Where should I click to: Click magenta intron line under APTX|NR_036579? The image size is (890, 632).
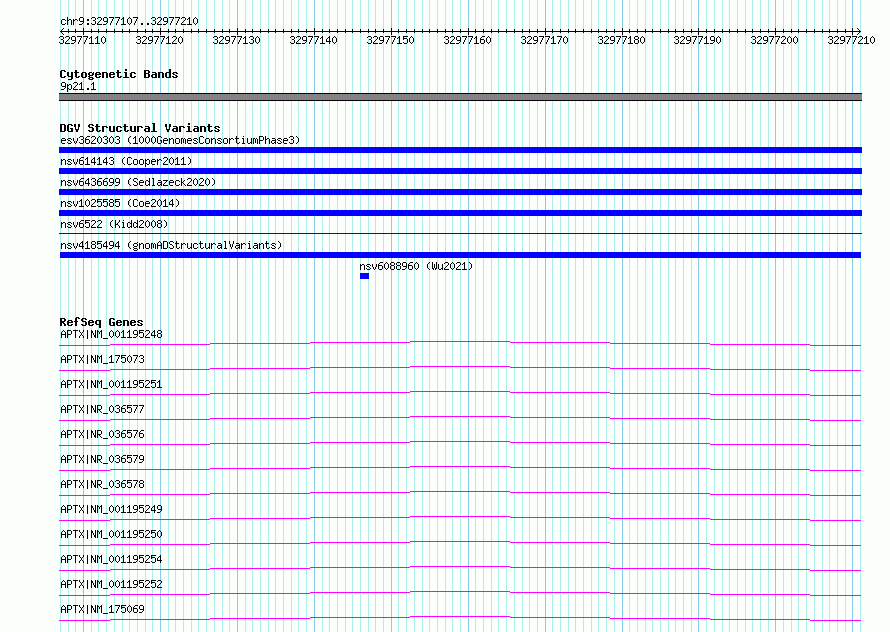point(460,467)
